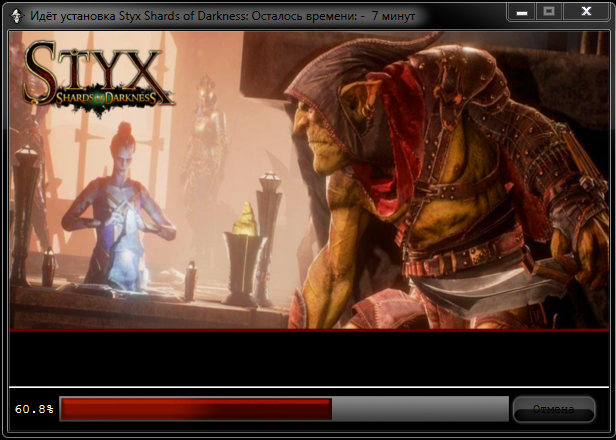Maximize the installer window
This screenshot has width=616, height=440.
[549, 12]
